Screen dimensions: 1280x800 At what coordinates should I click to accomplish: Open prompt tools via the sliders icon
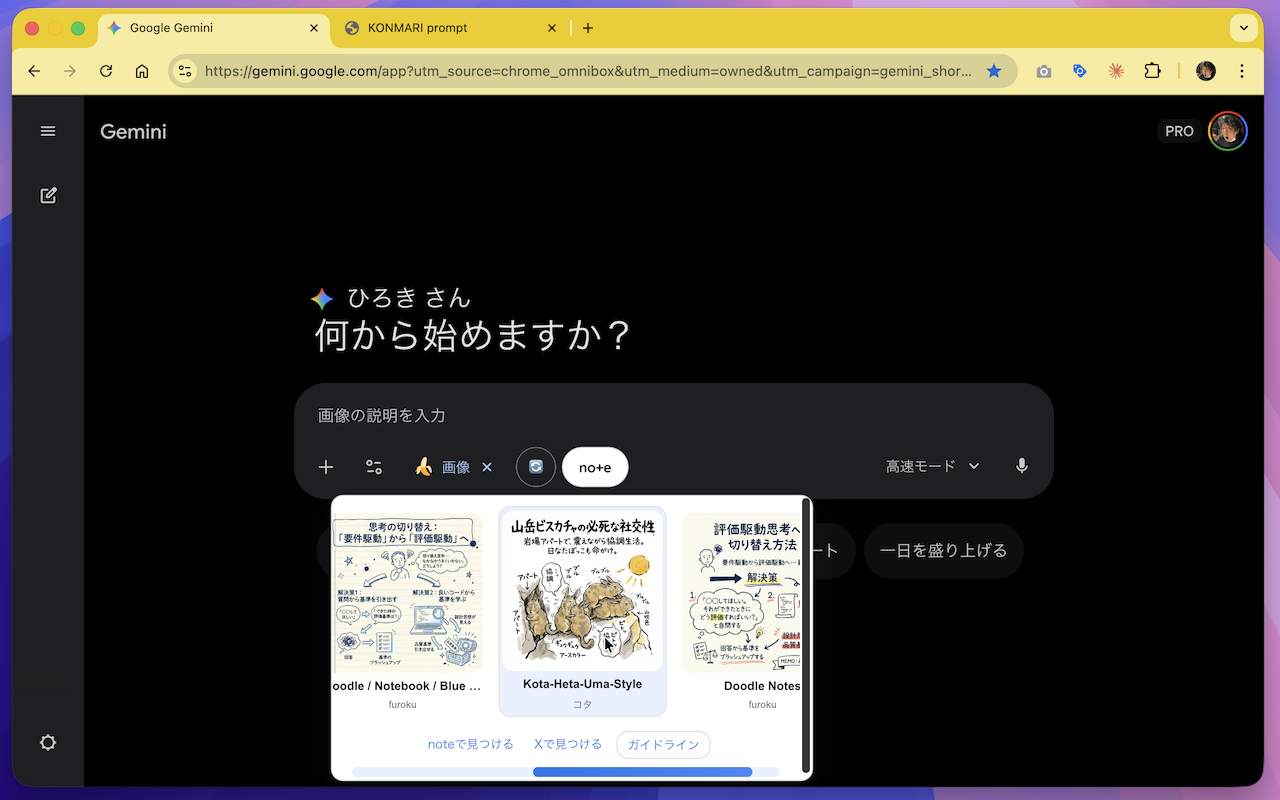(374, 466)
